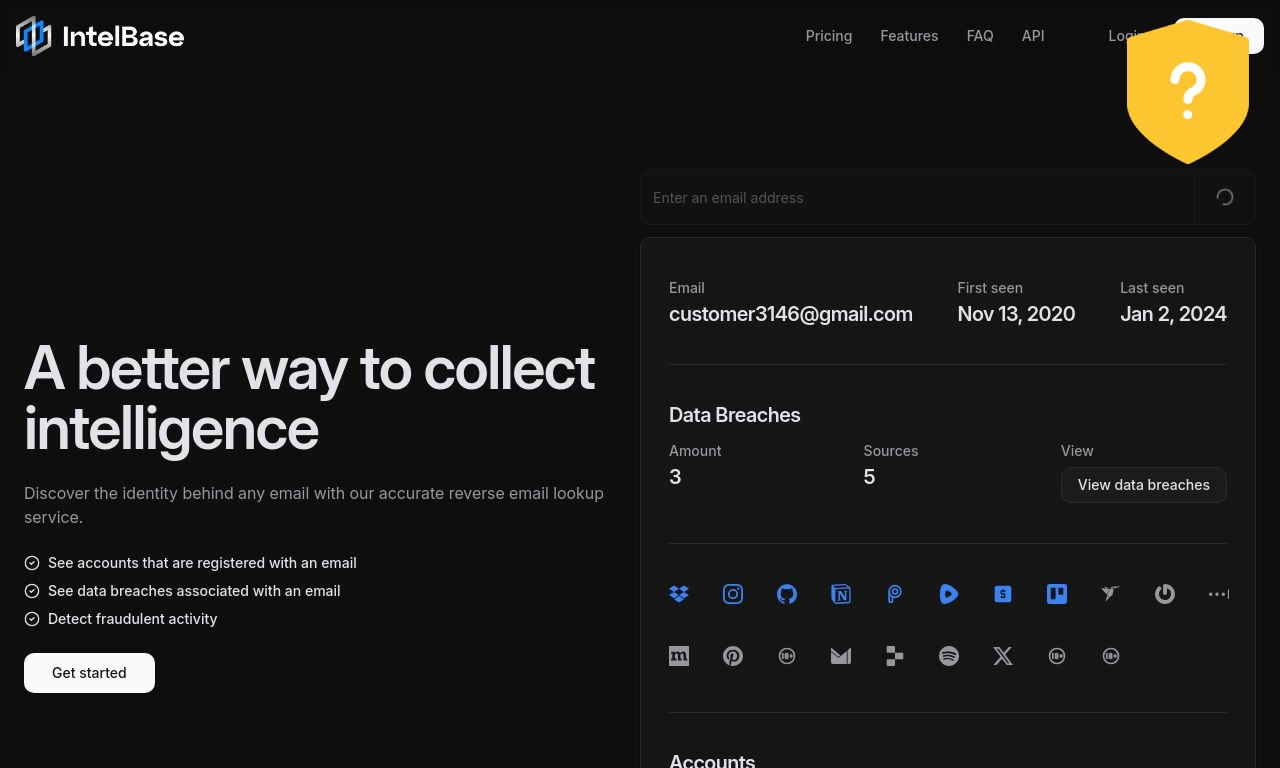This screenshot has width=1280, height=768.
Task: Click the Trello account icon
Action: [1057, 594]
